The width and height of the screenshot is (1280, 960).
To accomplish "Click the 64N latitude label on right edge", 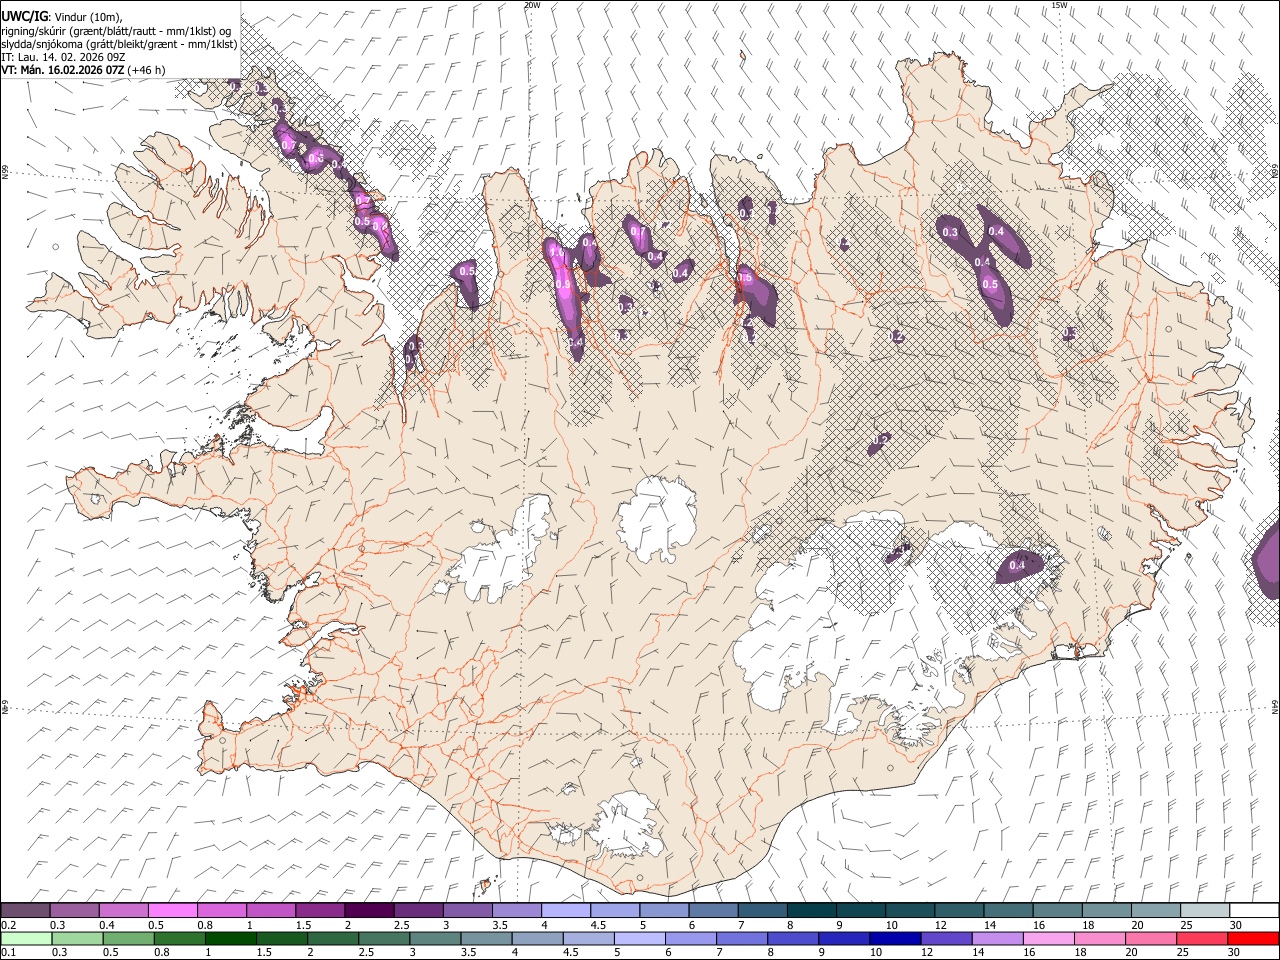I will [x=1275, y=707].
